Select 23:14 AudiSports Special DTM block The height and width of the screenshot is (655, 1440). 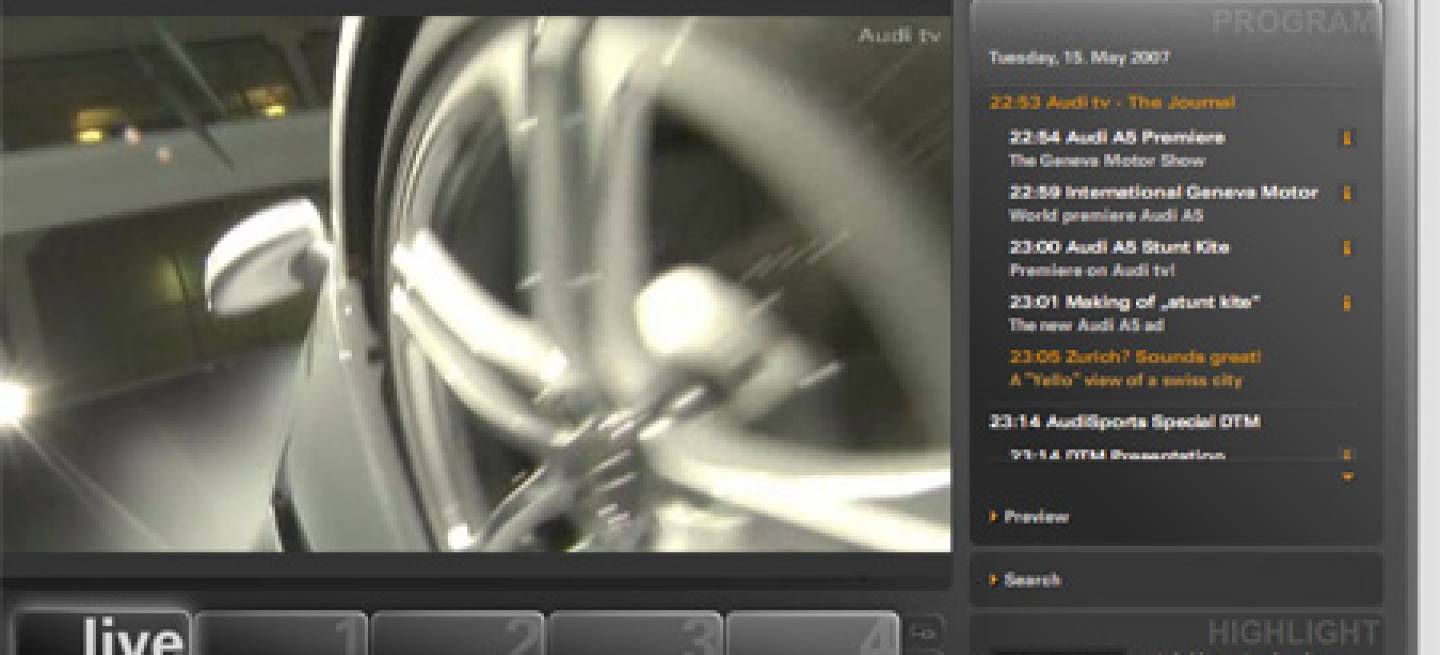pyautogui.click(x=1124, y=422)
